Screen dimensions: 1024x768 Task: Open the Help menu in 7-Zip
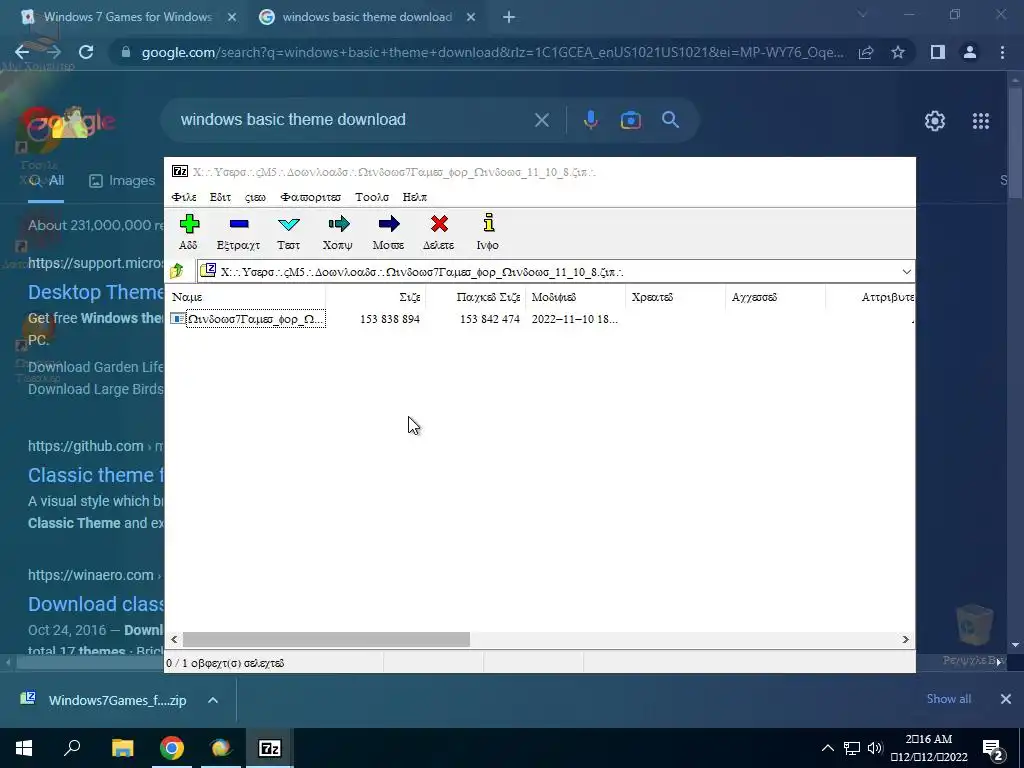coord(415,197)
